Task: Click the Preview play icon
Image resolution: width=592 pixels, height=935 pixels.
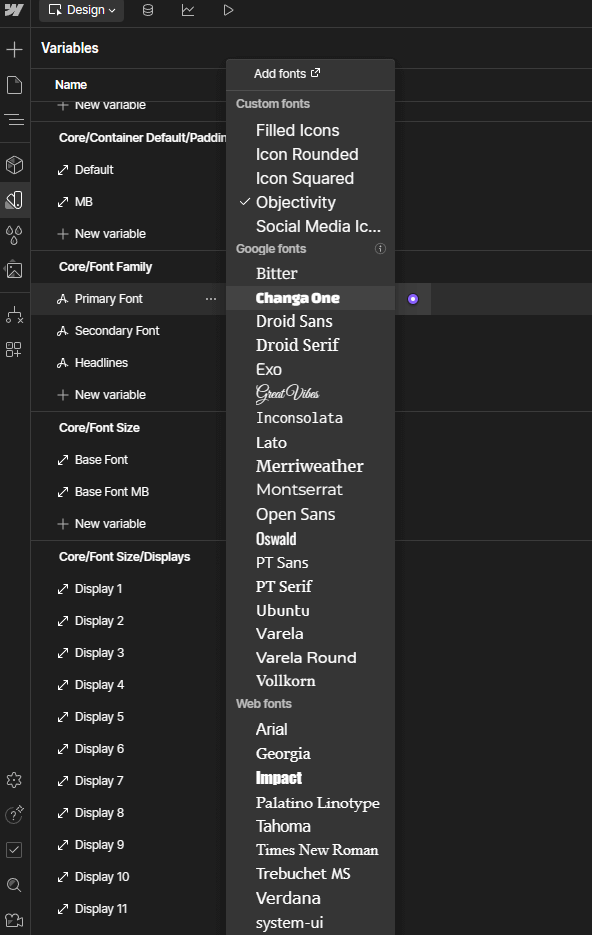Action: point(228,10)
